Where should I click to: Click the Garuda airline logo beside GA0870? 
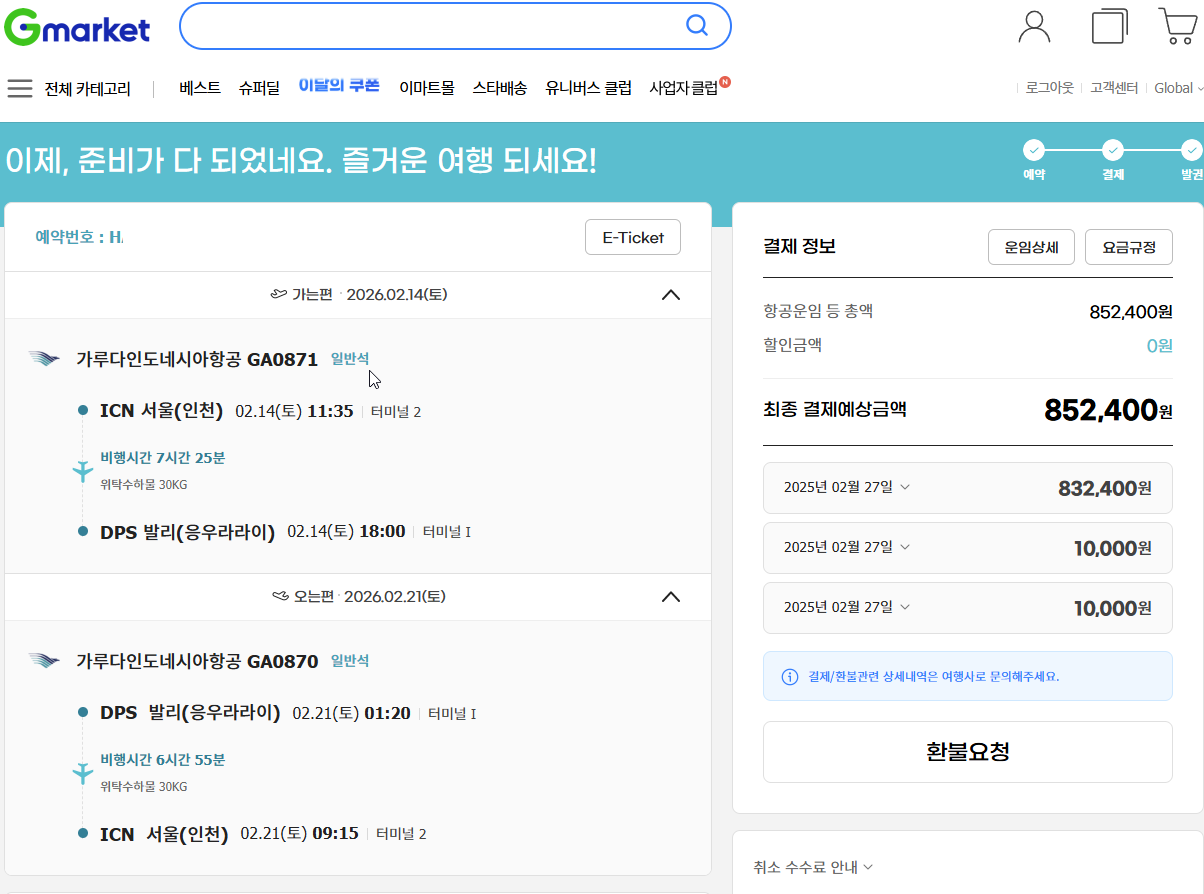coord(44,661)
